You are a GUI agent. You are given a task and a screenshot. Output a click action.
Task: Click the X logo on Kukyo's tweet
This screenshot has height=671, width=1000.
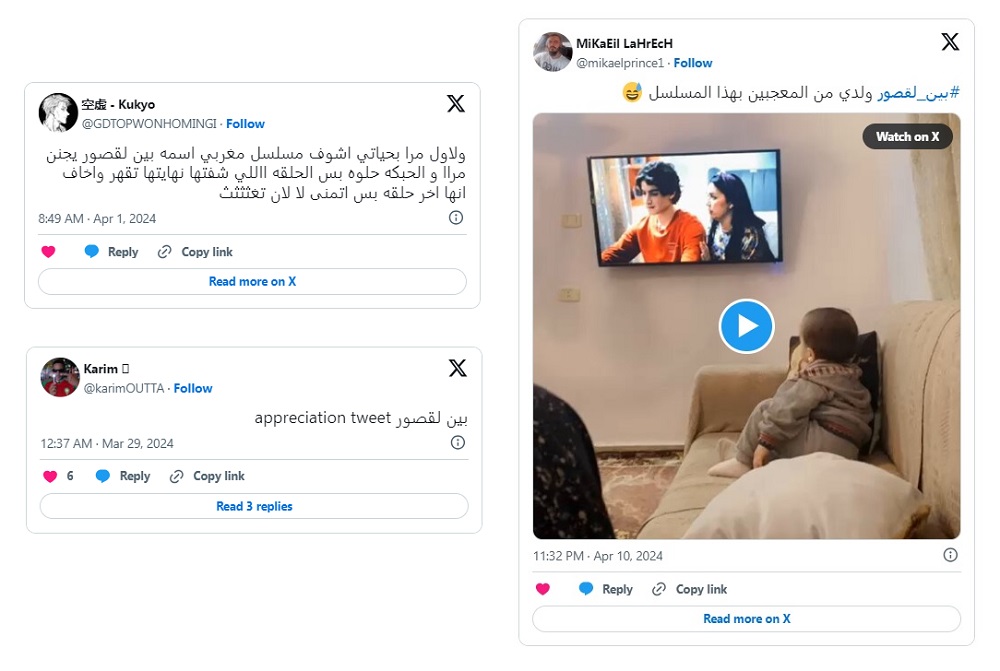click(x=455, y=103)
